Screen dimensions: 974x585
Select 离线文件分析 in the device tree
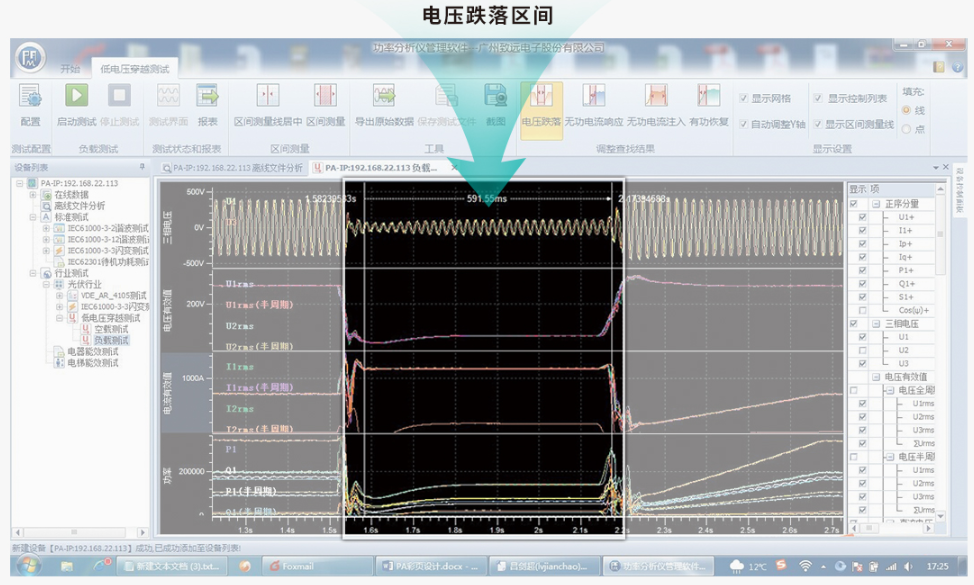(80, 206)
